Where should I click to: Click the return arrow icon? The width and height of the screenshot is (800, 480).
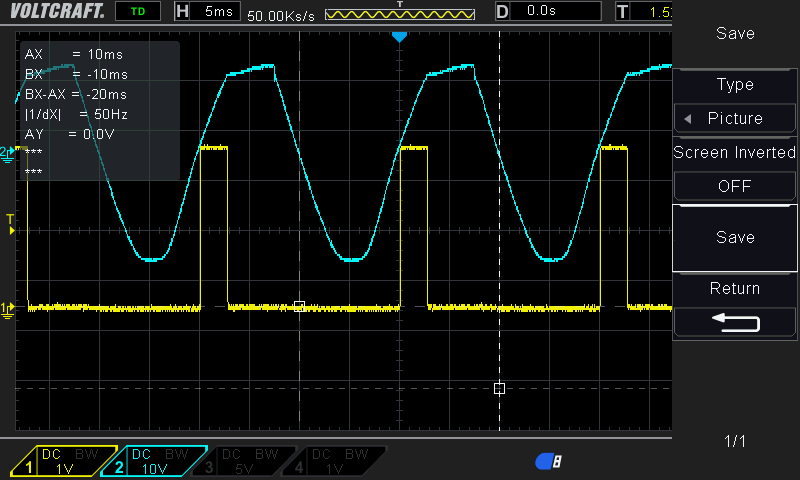735,322
